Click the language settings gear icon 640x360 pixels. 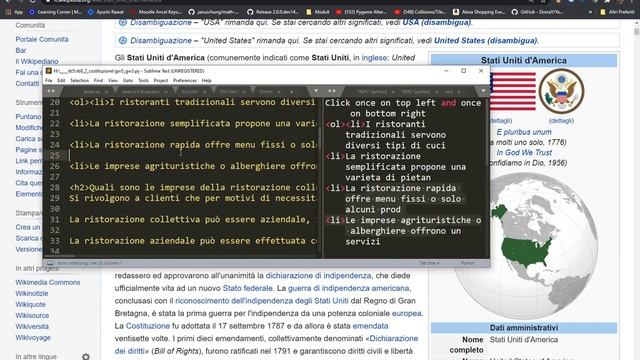86,356
